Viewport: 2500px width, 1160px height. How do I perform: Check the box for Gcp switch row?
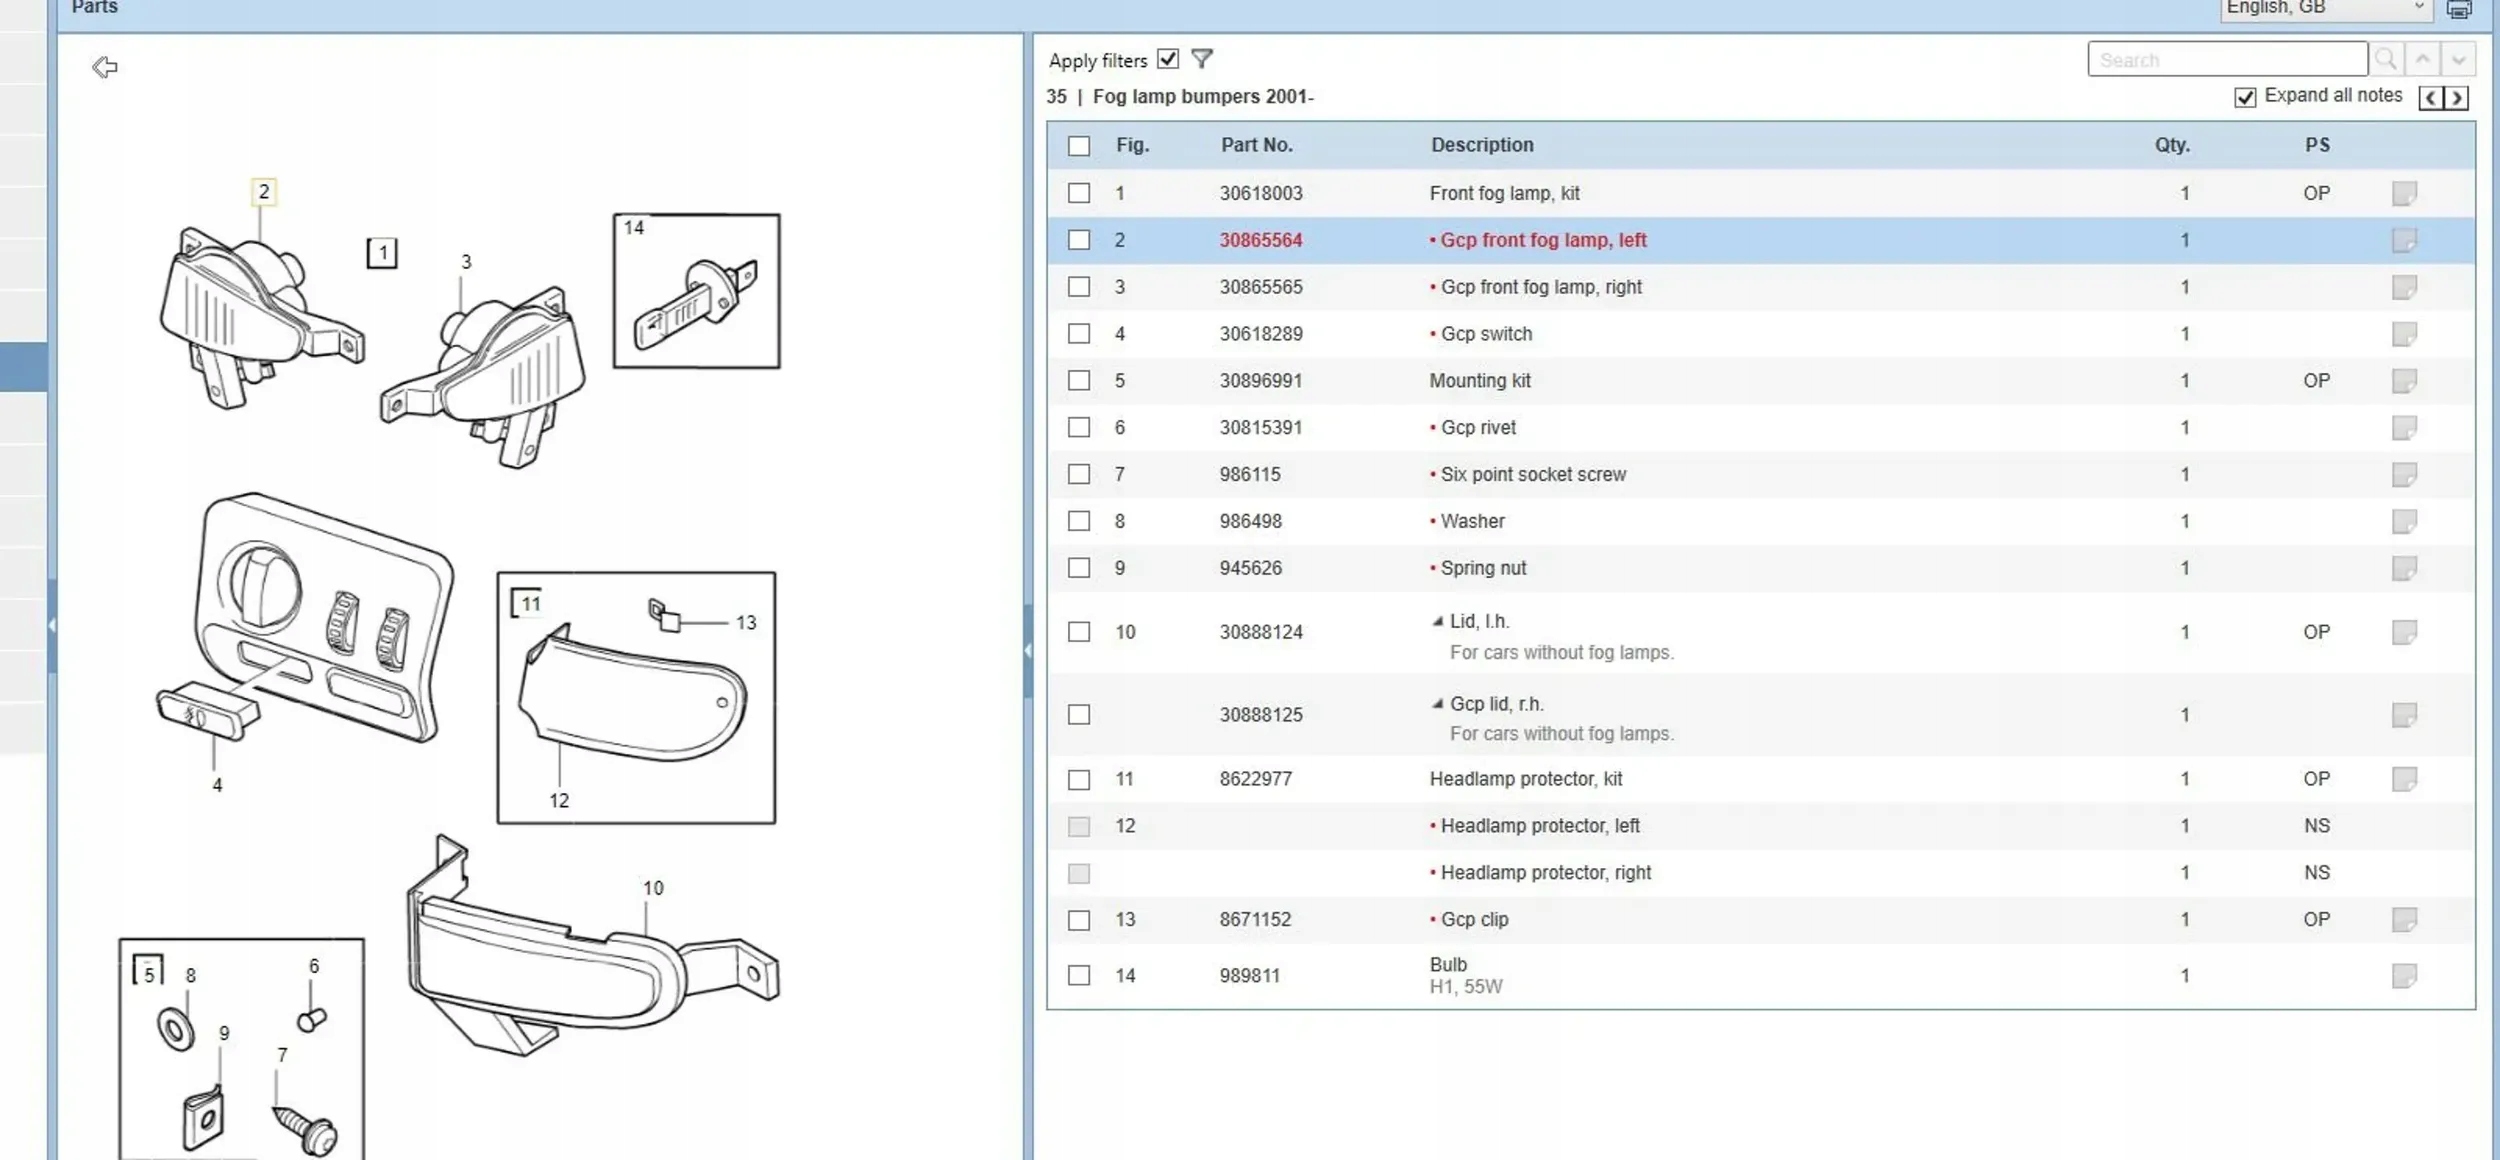click(x=1079, y=334)
